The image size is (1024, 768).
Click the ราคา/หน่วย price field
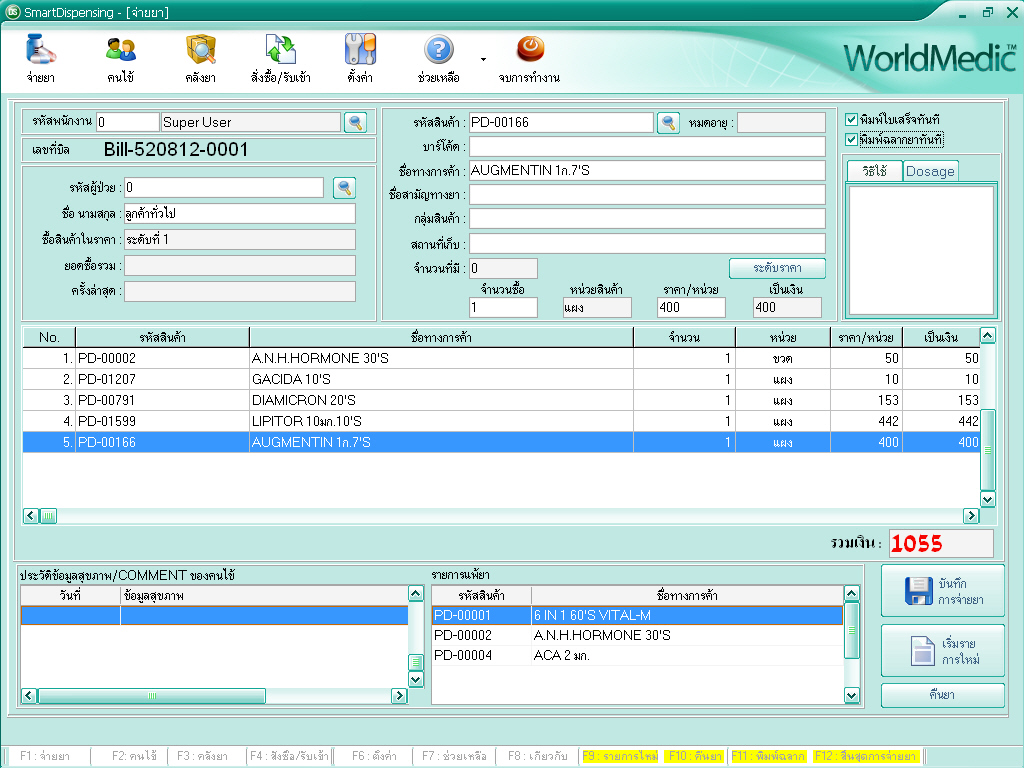691,307
